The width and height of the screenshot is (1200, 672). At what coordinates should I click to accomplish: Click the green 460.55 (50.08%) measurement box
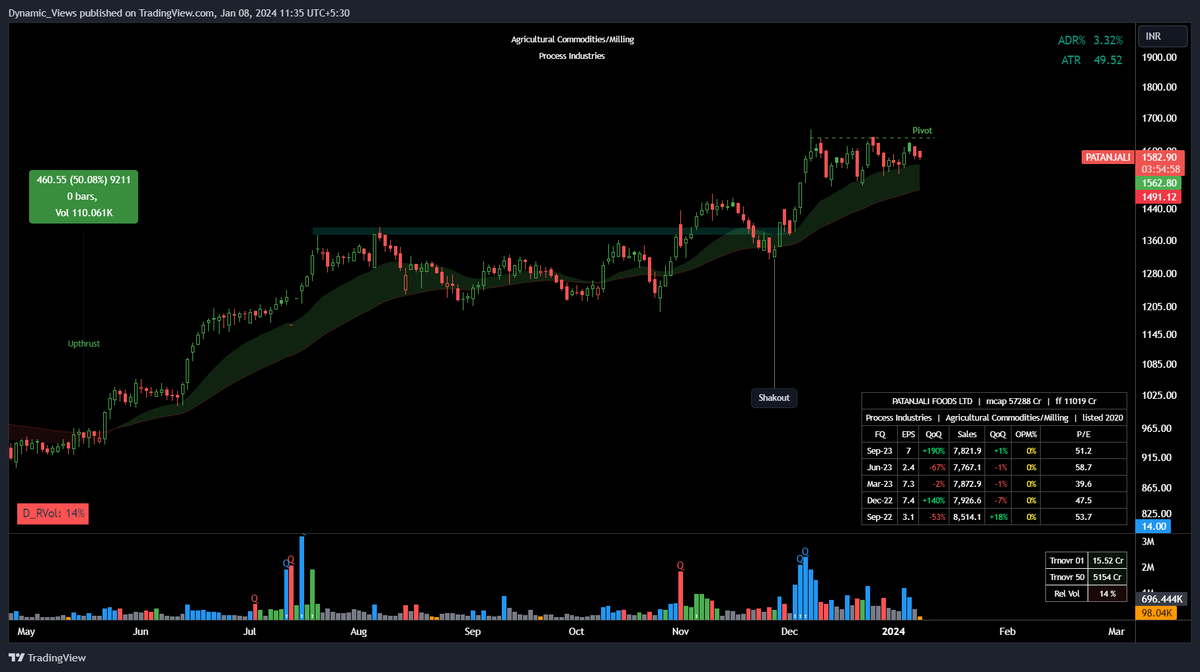83,197
